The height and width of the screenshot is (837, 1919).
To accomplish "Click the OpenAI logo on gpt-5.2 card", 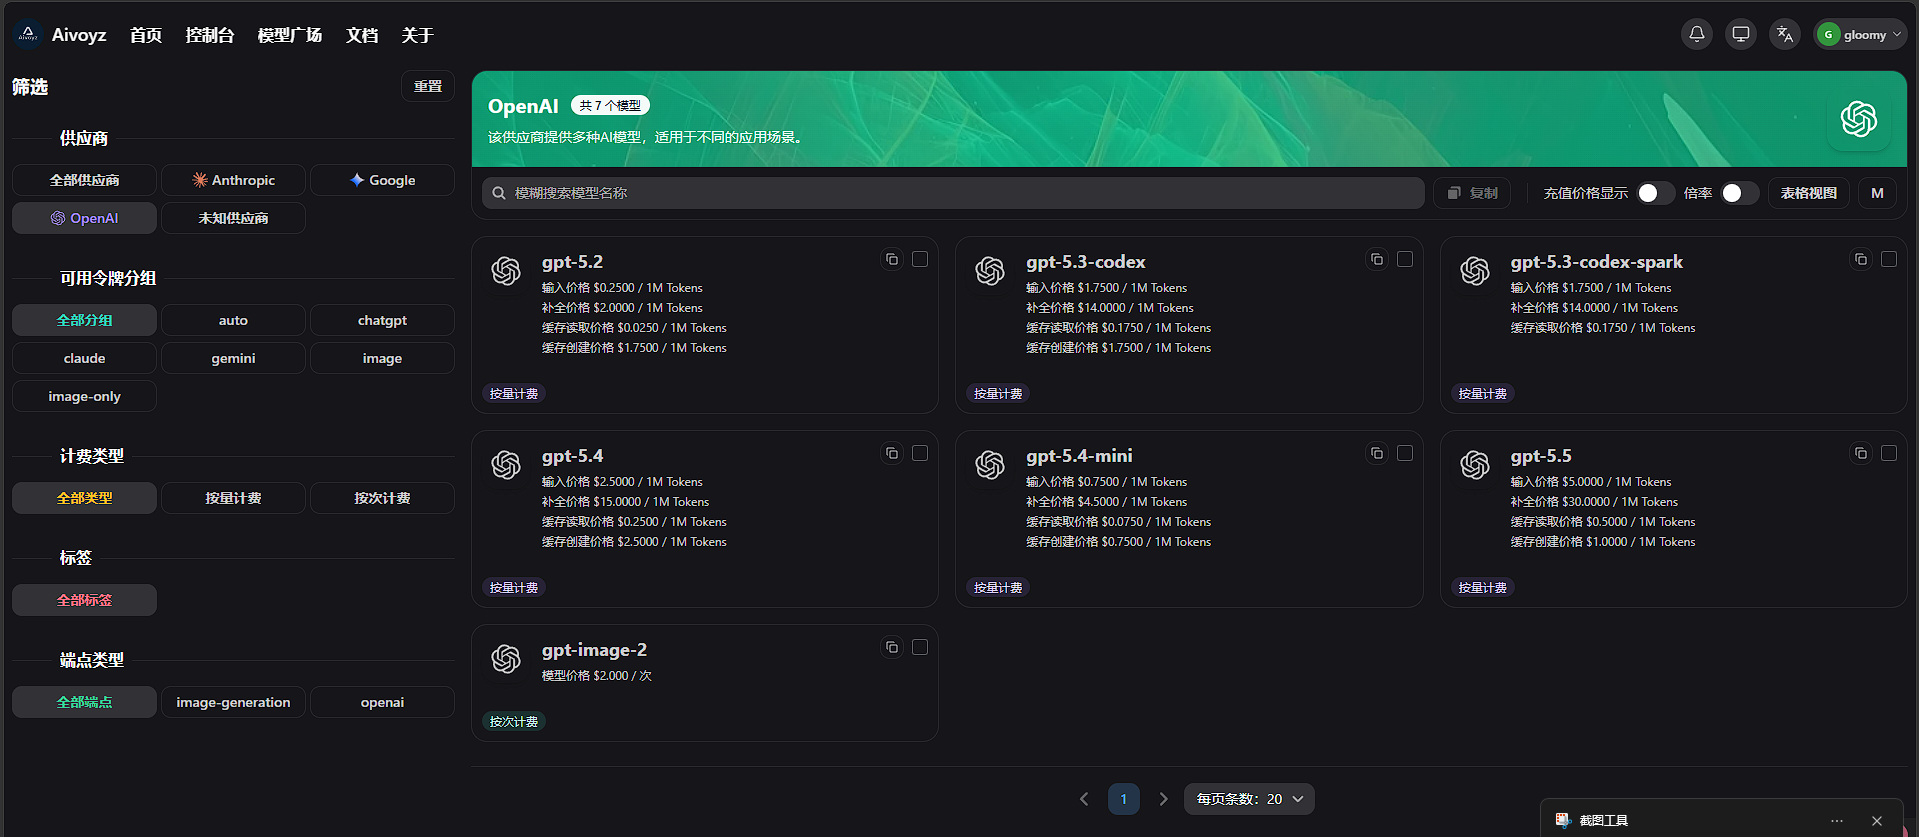I will (x=506, y=271).
